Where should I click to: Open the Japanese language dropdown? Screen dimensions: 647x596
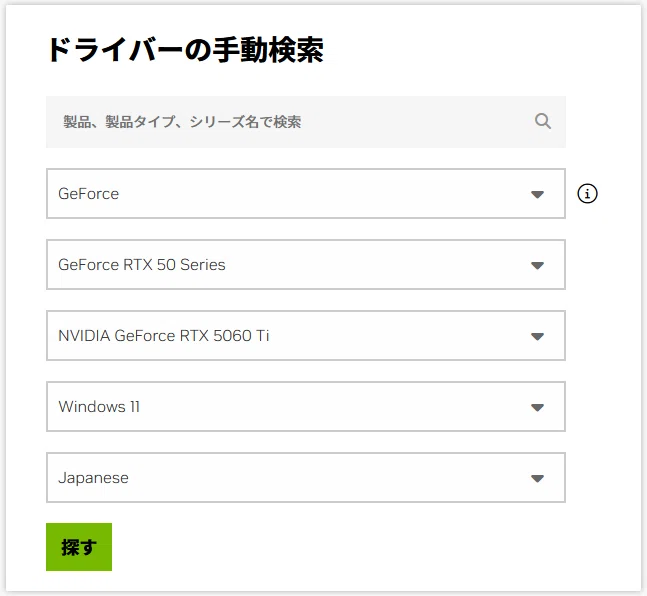306,478
